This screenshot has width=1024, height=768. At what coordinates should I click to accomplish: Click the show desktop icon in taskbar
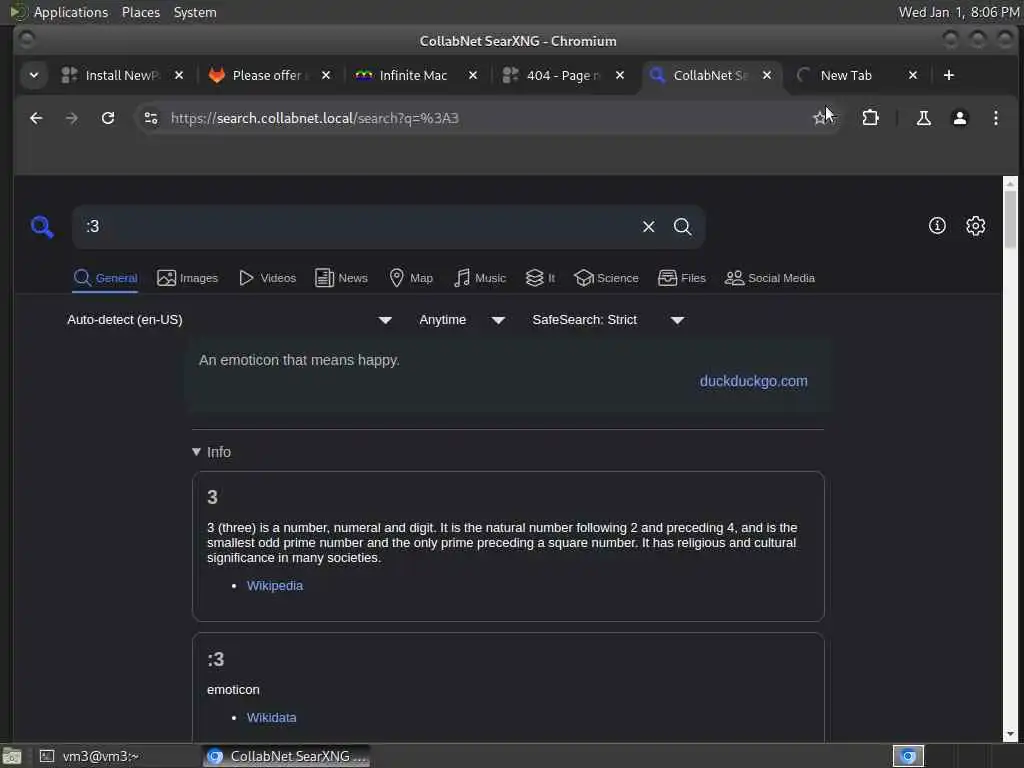pos(12,756)
